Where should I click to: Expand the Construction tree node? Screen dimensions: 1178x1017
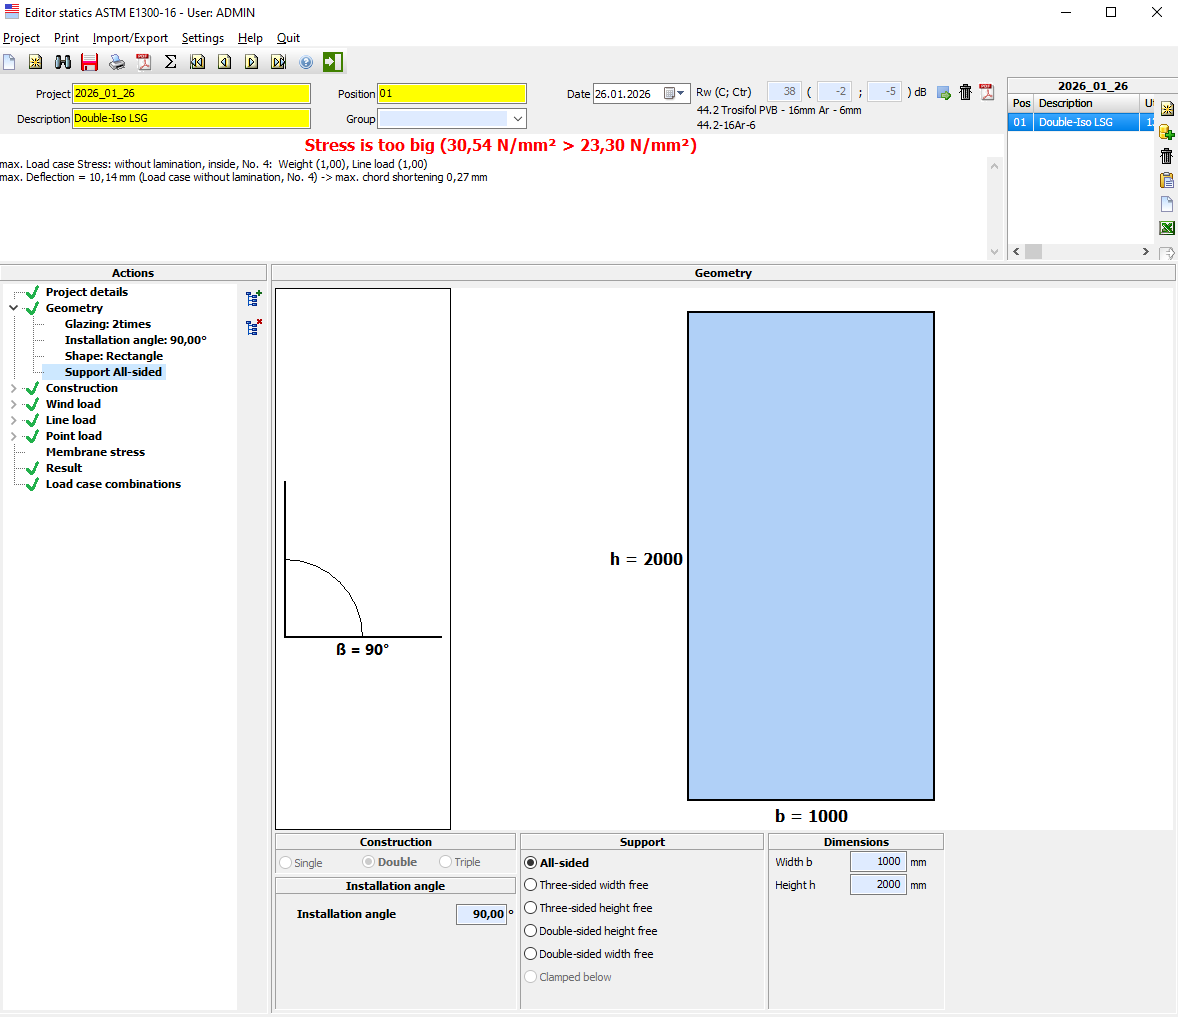[x=13, y=388]
